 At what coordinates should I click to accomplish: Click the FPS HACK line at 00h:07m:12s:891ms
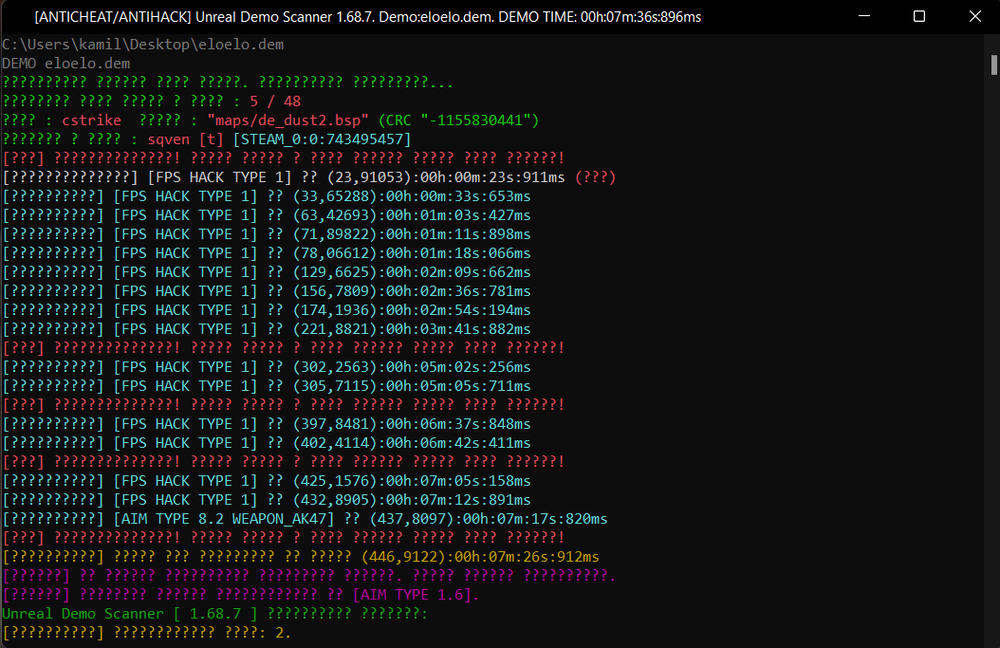click(267, 500)
